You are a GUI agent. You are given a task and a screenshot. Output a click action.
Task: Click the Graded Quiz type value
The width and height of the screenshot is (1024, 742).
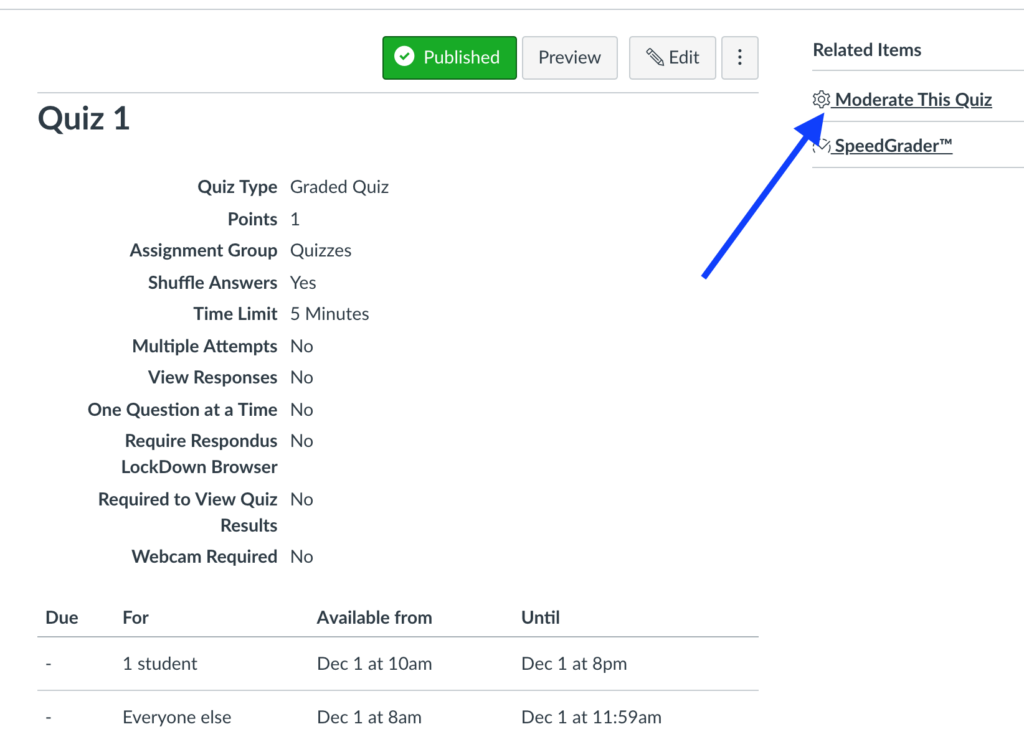coord(339,187)
